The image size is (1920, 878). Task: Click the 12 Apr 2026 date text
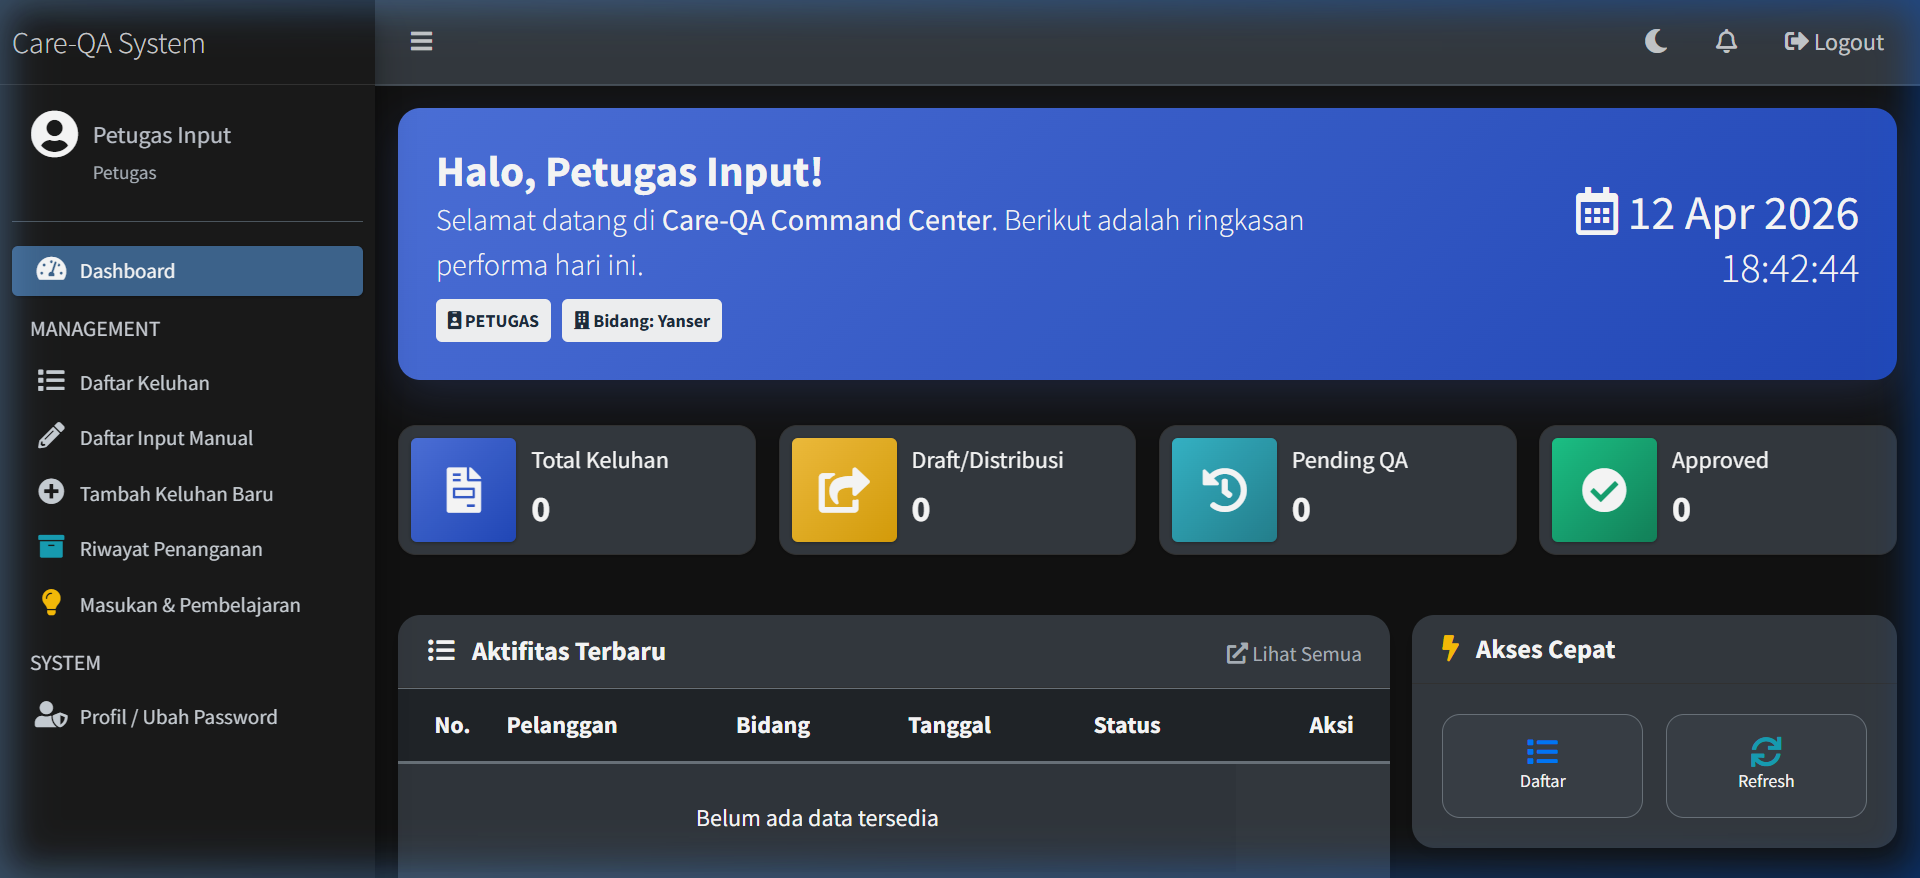pyautogui.click(x=1744, y=214)
